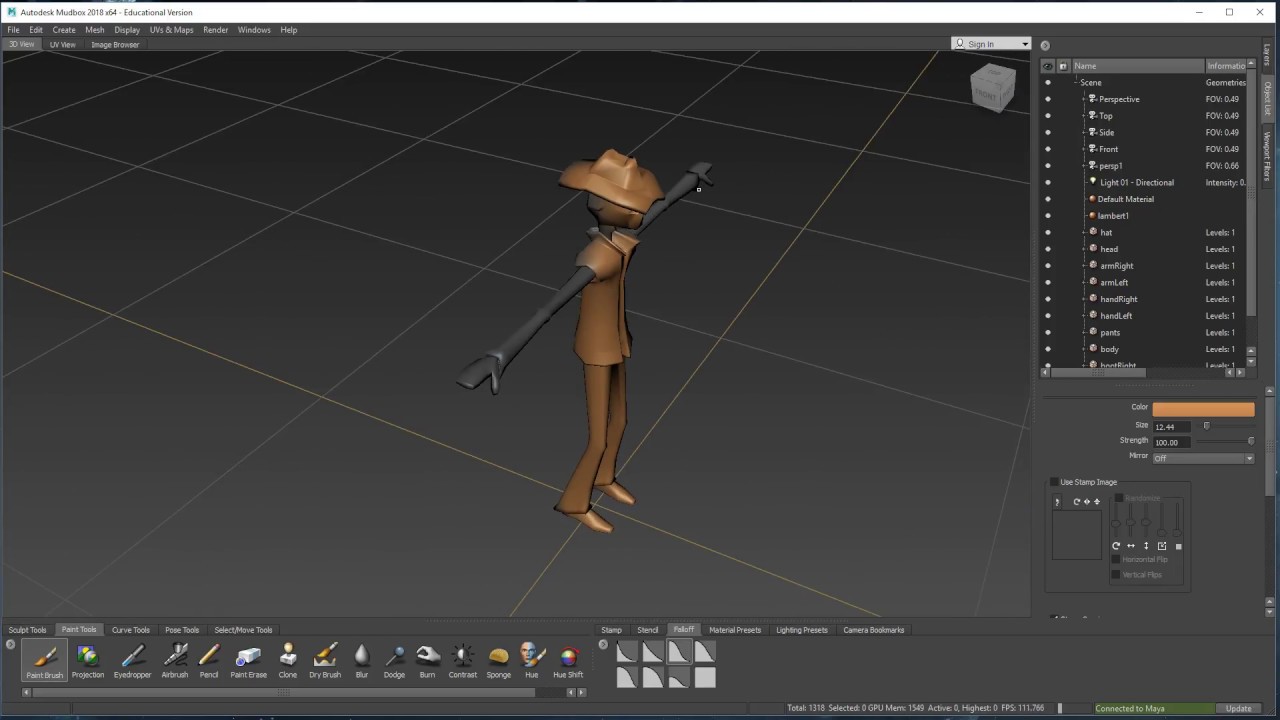Screen dimensions: 1280x720
Task: Open the Viewport Filters side tab
Action: 1266,156
